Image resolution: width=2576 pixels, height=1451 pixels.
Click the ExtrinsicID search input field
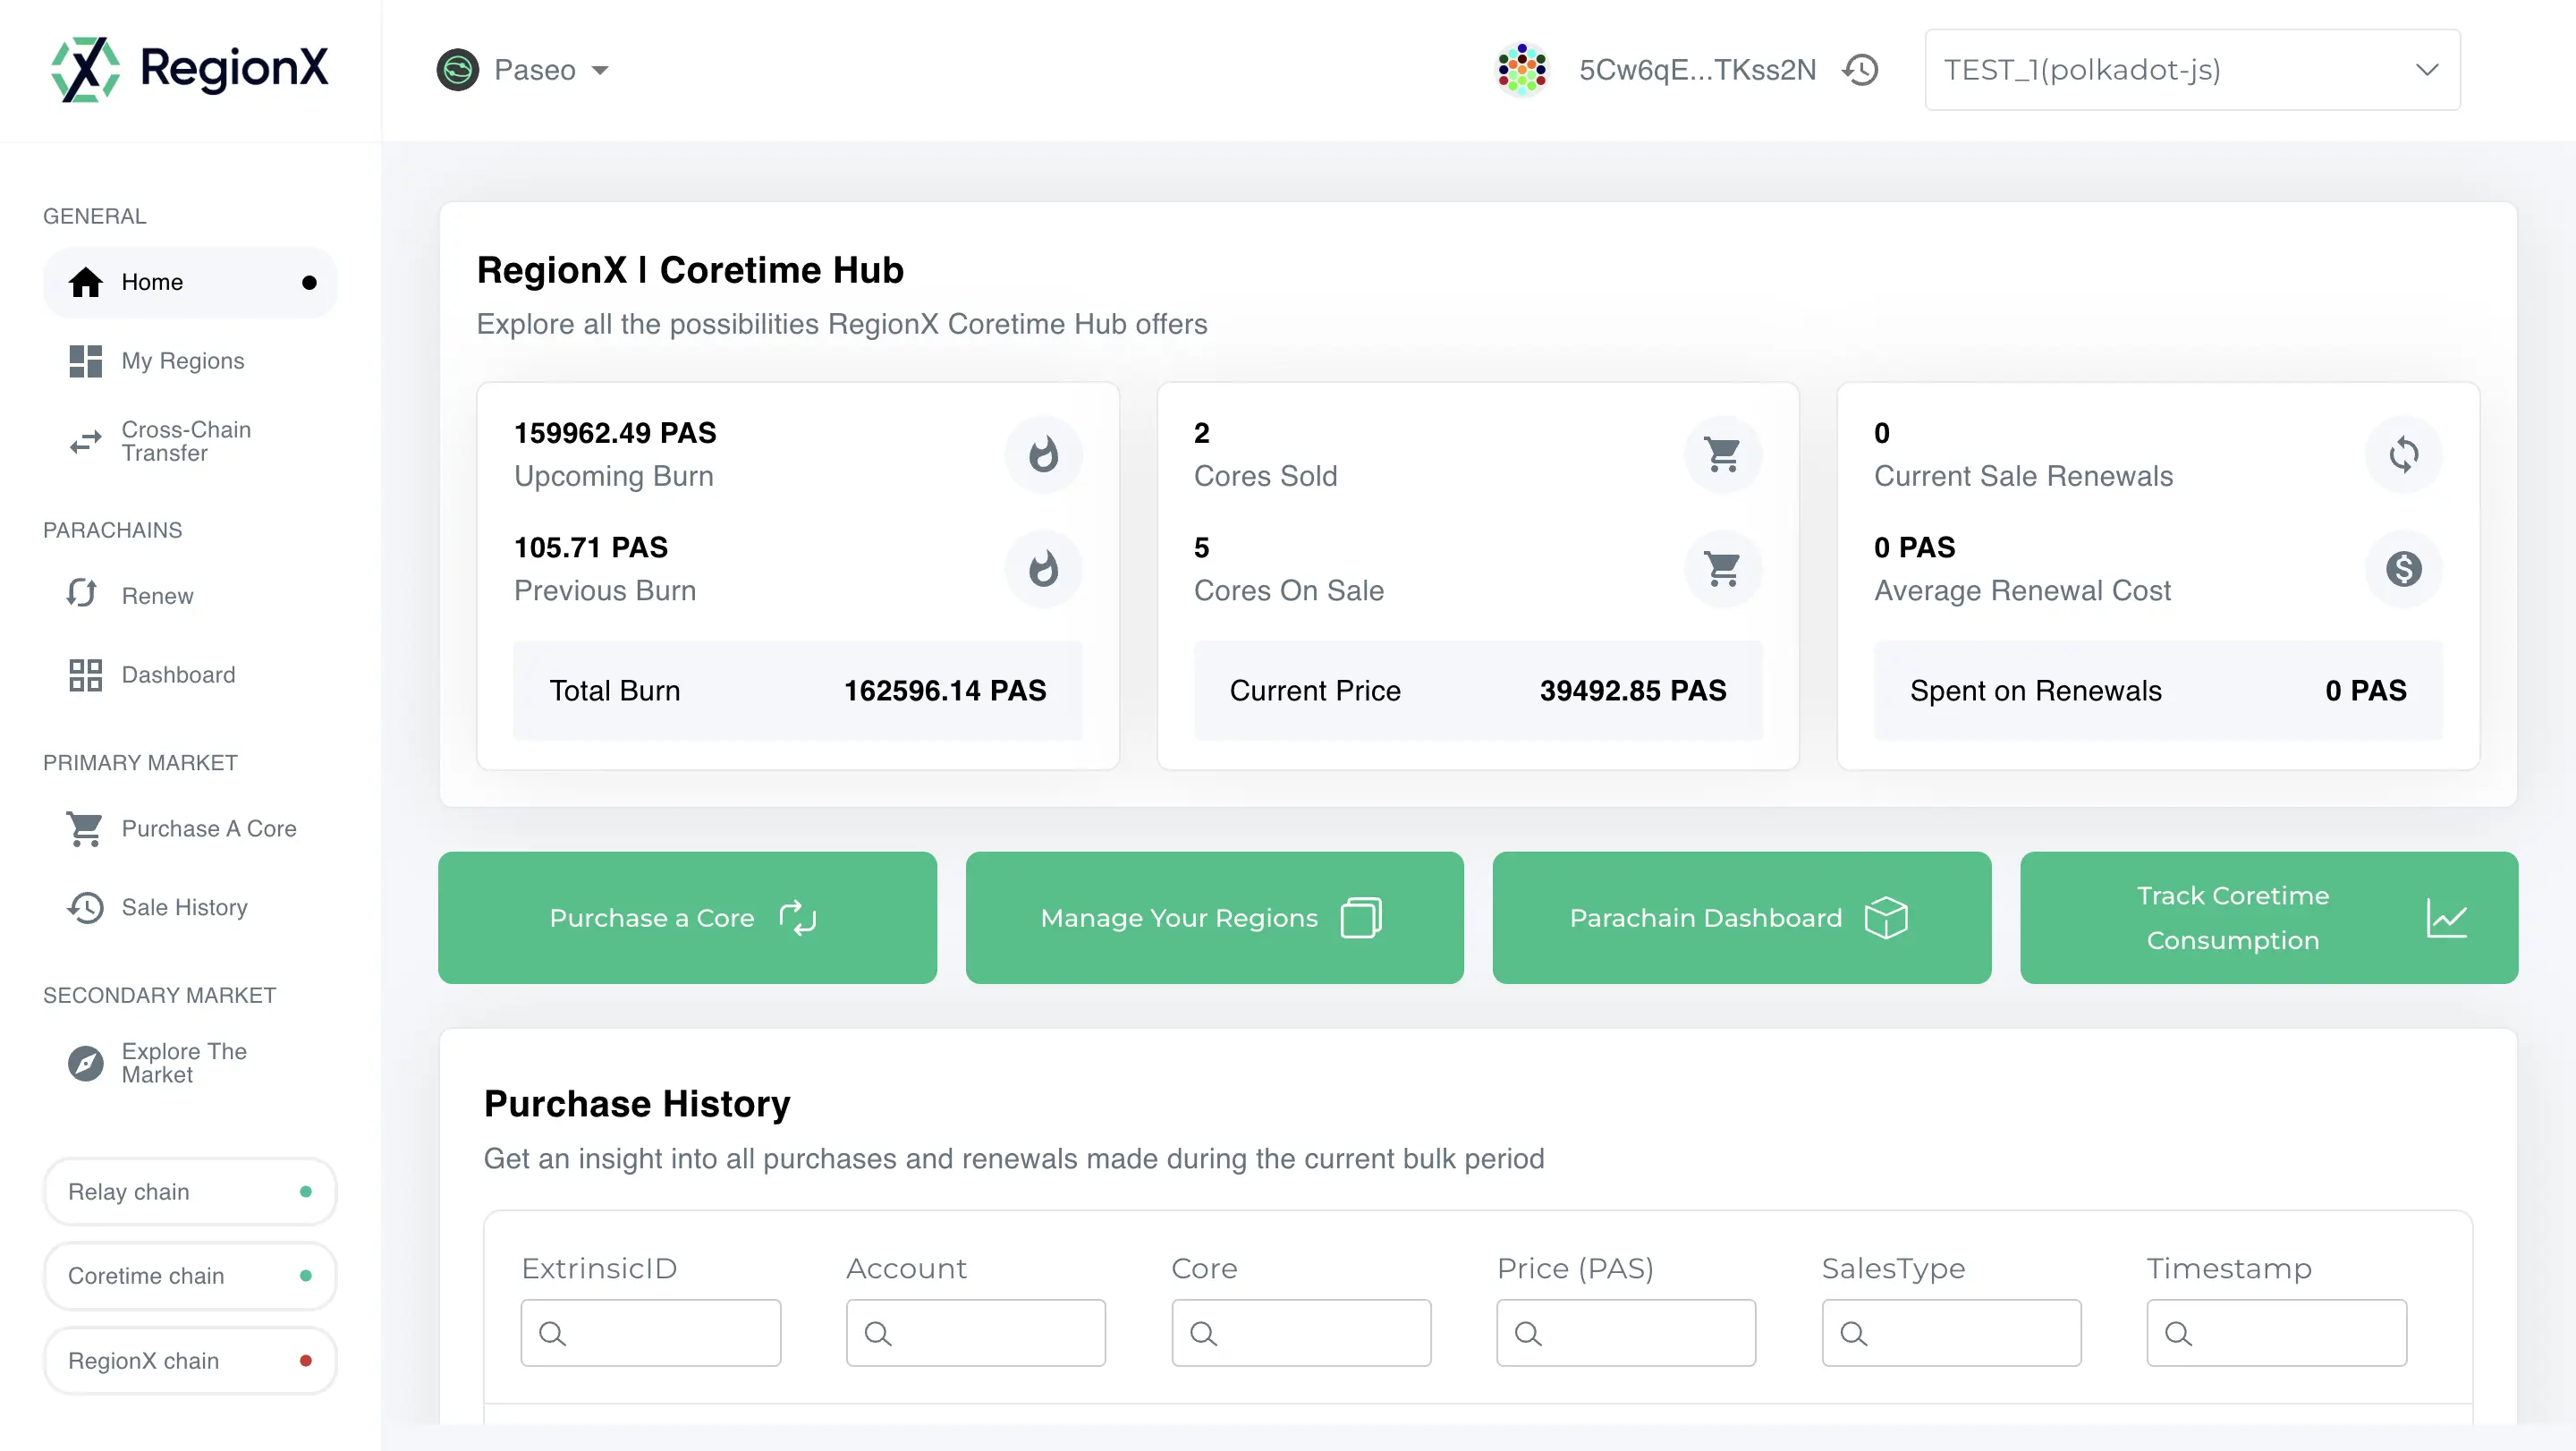[x=649, y=1332]
